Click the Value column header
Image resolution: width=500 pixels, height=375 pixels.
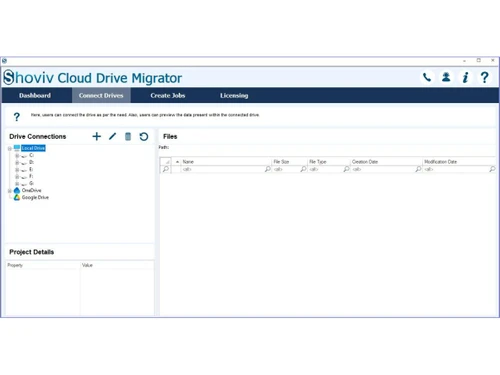117,265
